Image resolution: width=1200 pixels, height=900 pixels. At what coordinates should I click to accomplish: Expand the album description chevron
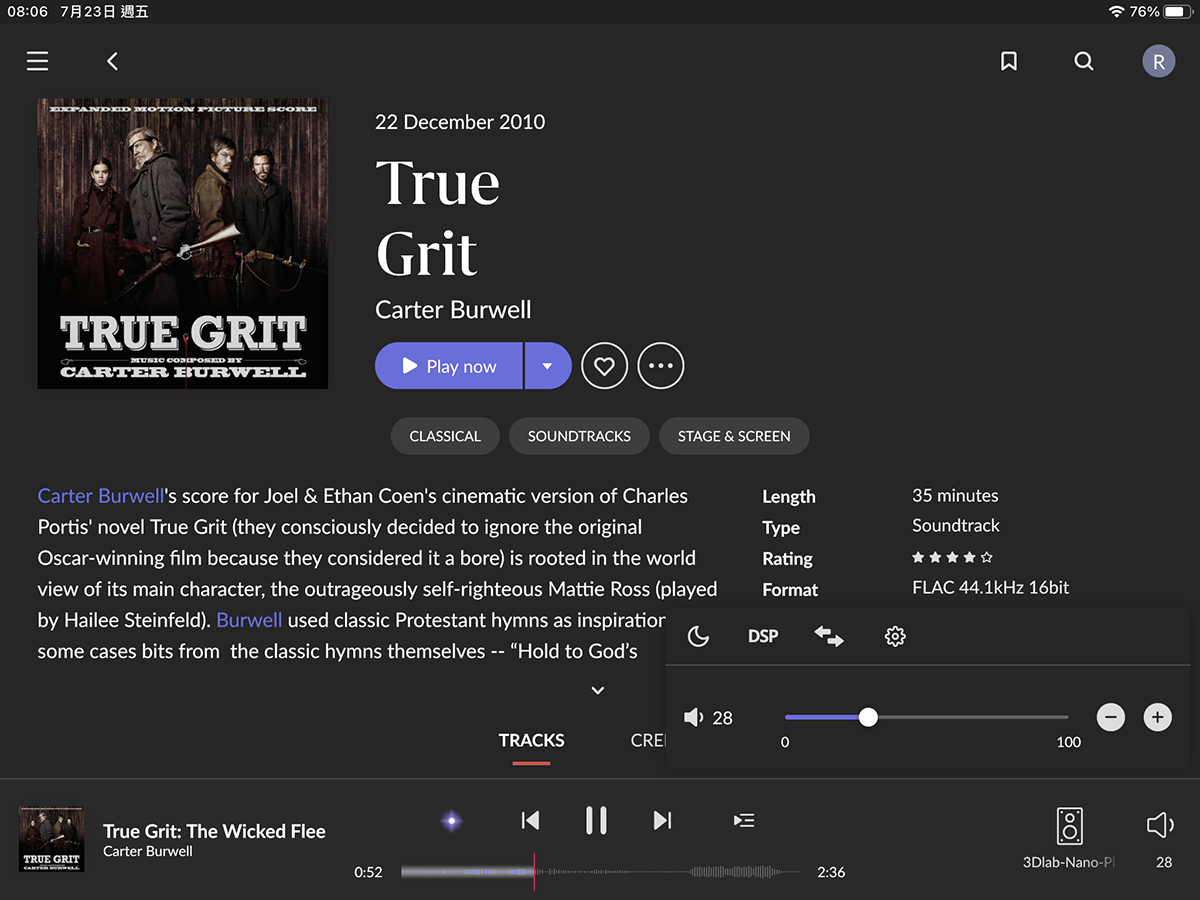click(x=598, y=690)
